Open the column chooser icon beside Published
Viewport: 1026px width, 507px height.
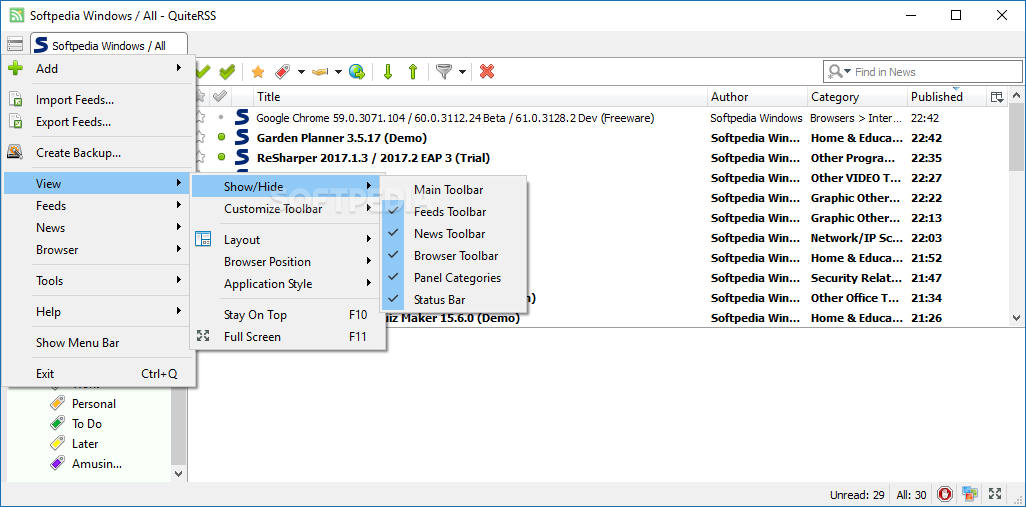pos(997,97)
